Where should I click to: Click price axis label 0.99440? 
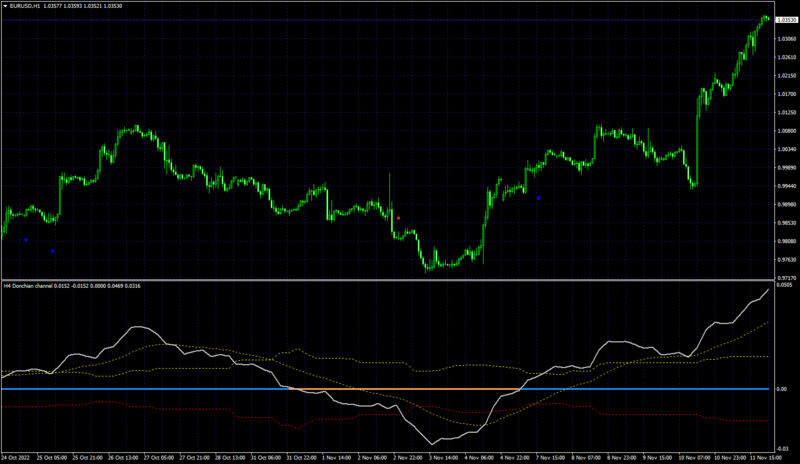tap(786, 186)
